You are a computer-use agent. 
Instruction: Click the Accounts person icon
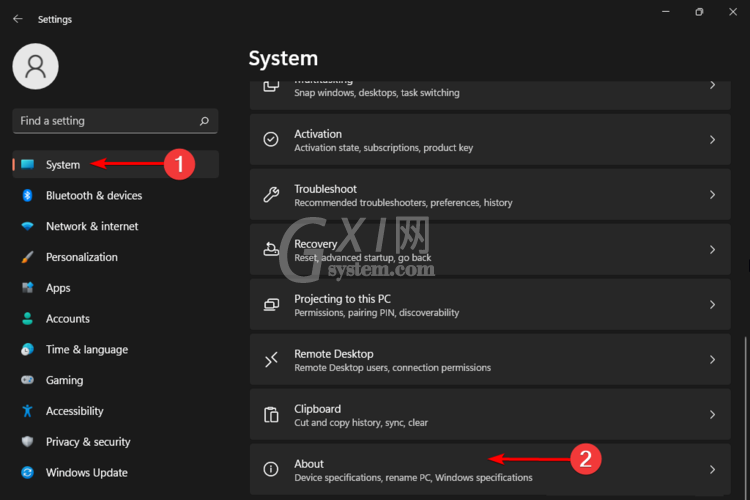(27, 319)
